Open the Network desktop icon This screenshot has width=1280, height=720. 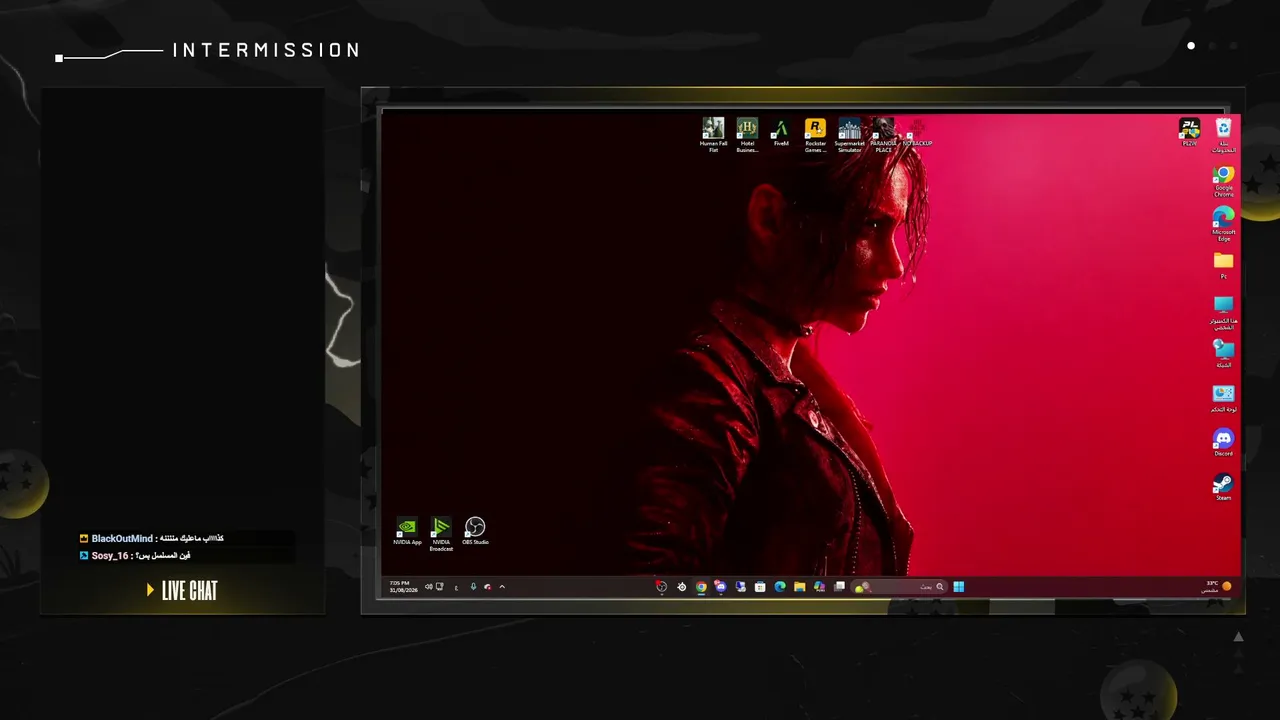(1224, 354)
